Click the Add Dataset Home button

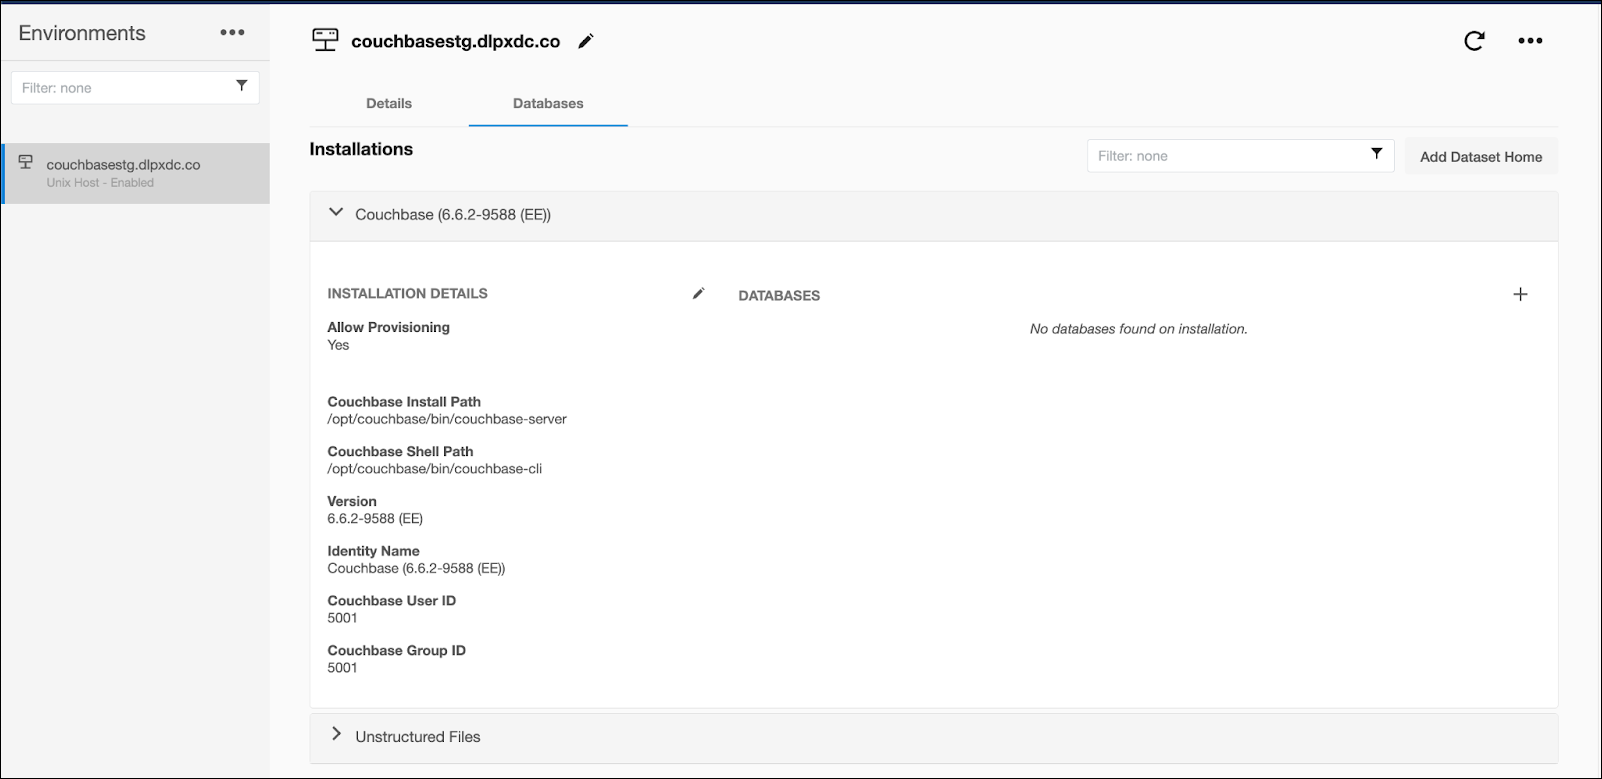coord(1480,157)
